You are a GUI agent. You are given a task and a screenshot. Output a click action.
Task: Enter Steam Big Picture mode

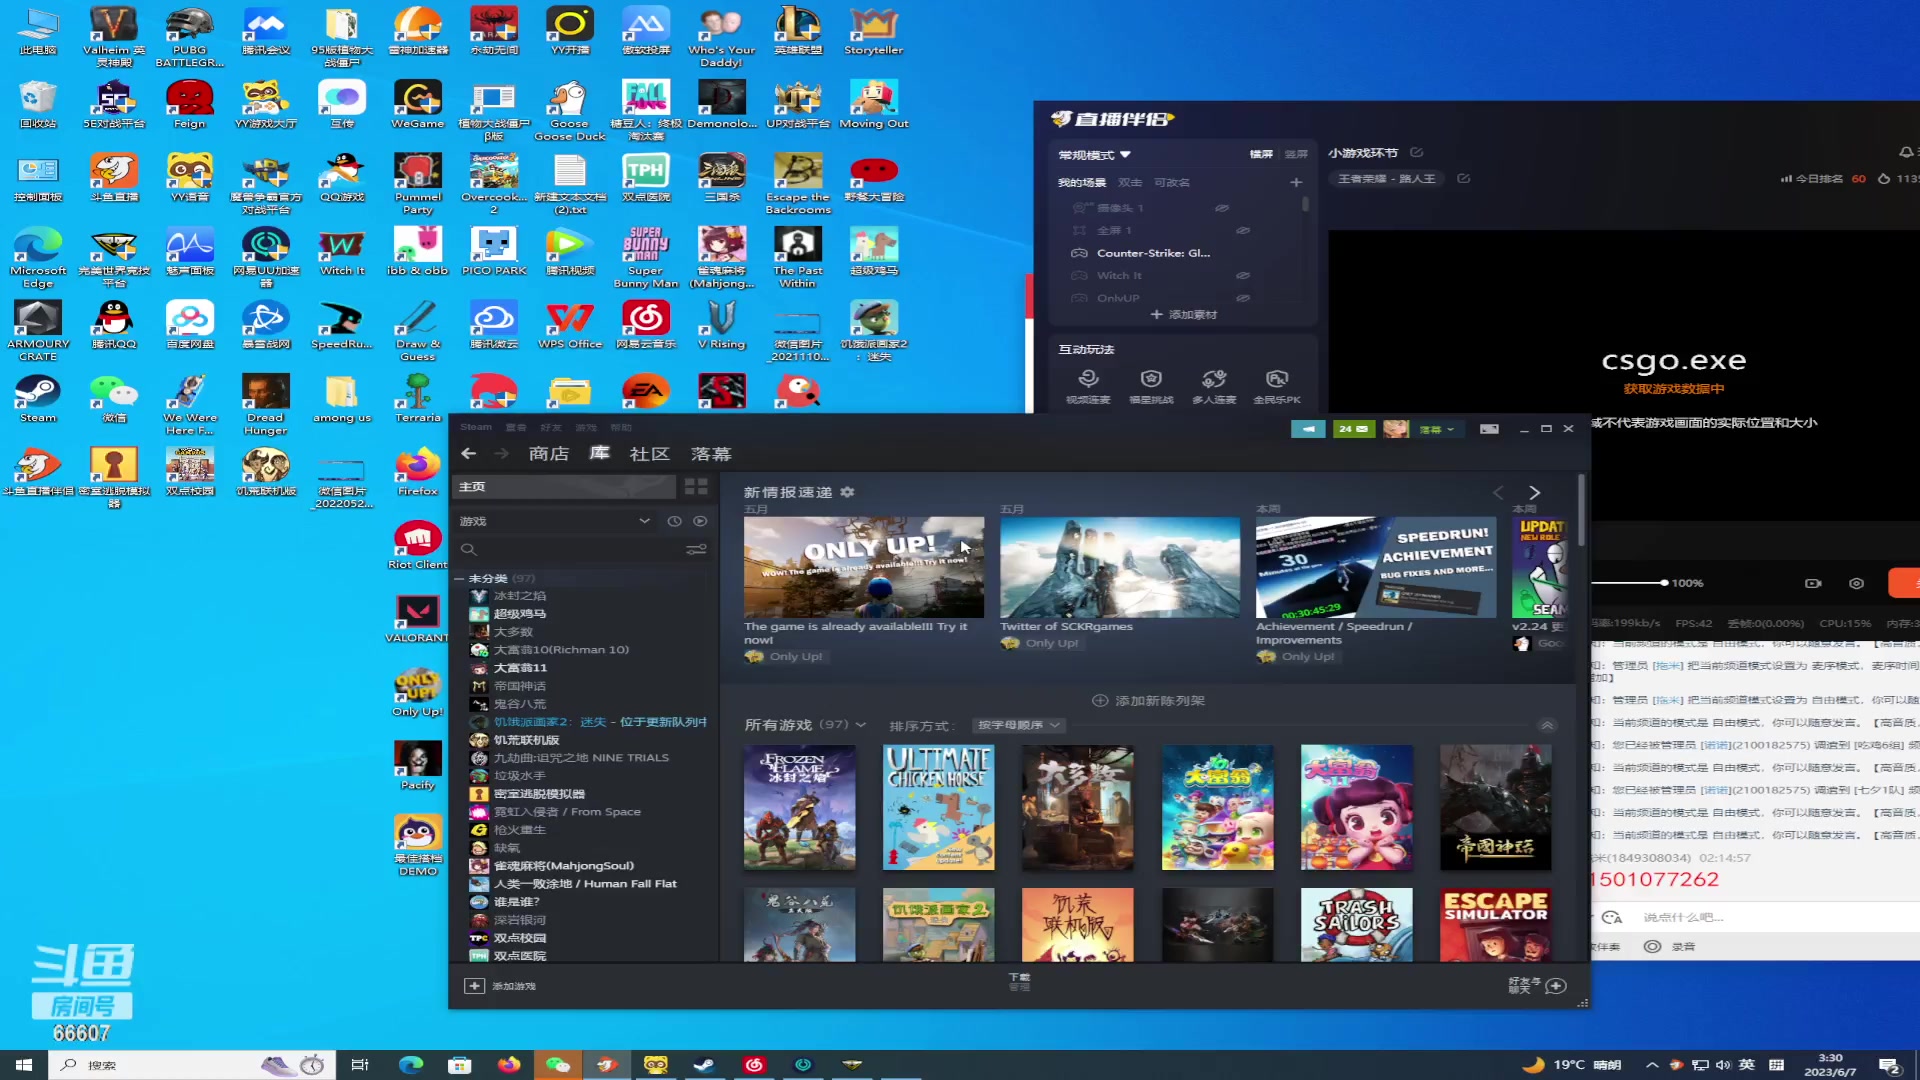tap(1489, 429)
